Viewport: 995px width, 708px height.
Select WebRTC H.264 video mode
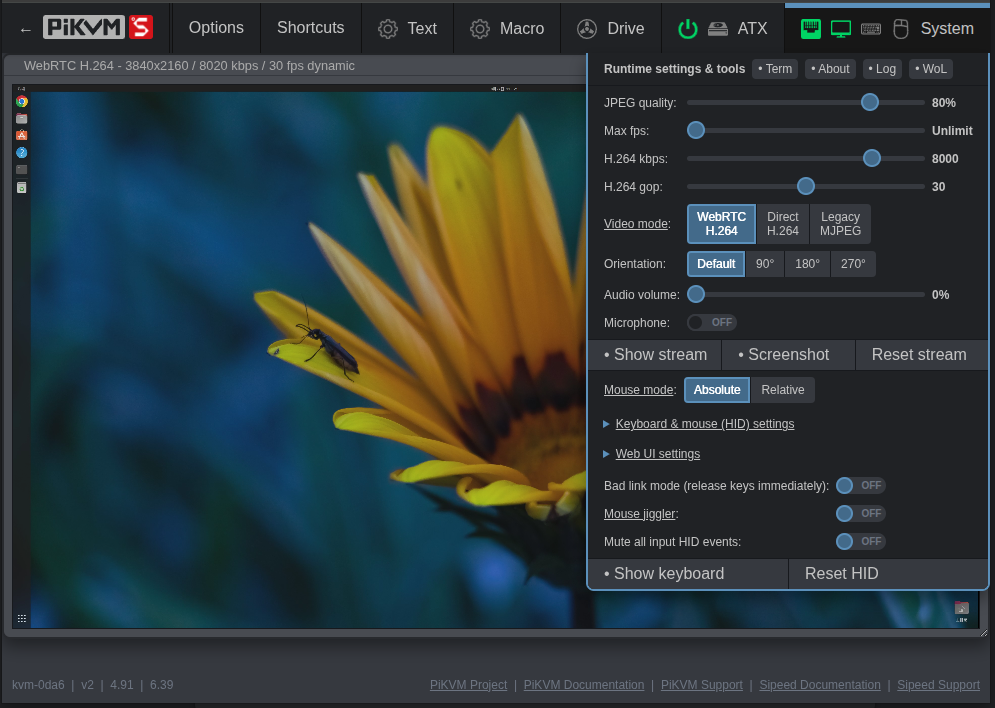pos(722,224)
